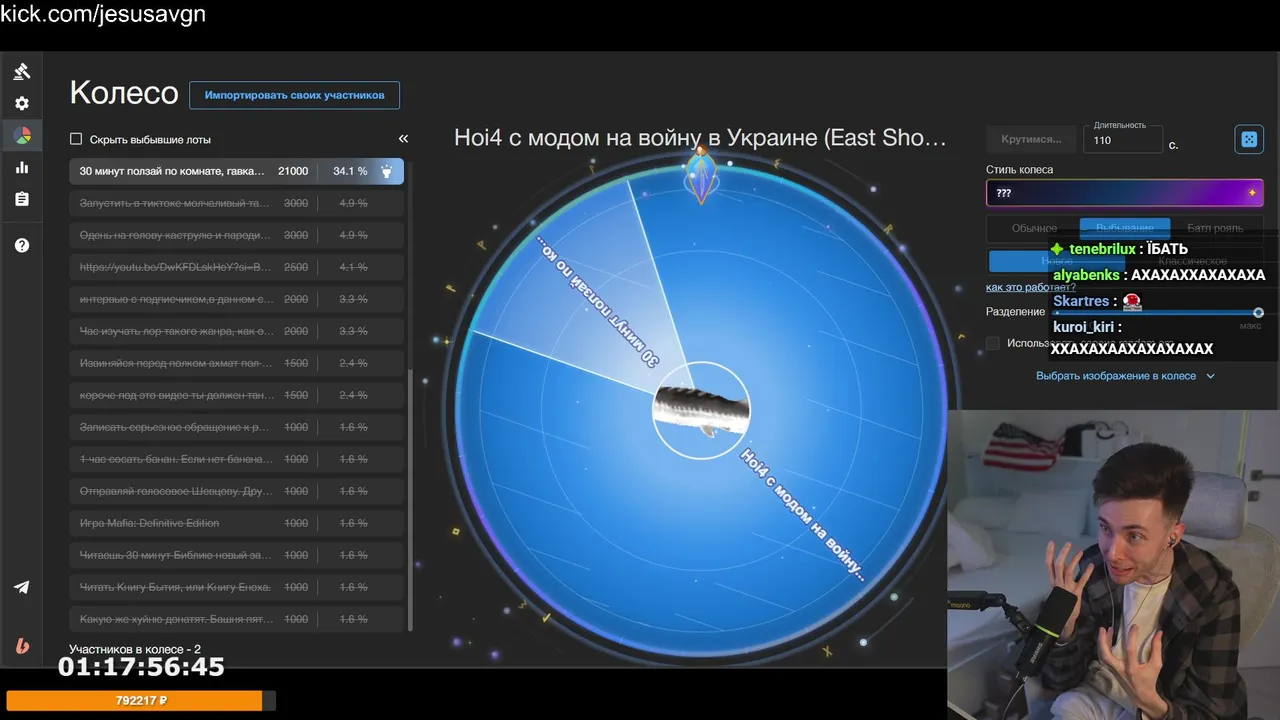Click the sparkle icon in wheel style field
Screen dimensions: 1280x720
tap(1251, 193)
